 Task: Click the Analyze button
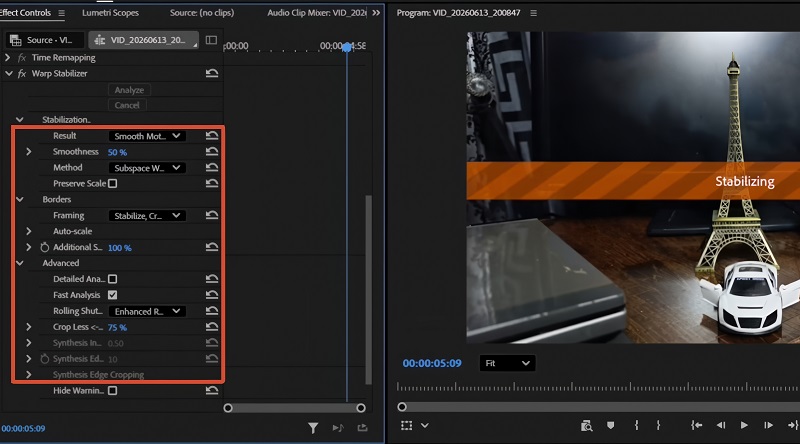tap(129, 90)
